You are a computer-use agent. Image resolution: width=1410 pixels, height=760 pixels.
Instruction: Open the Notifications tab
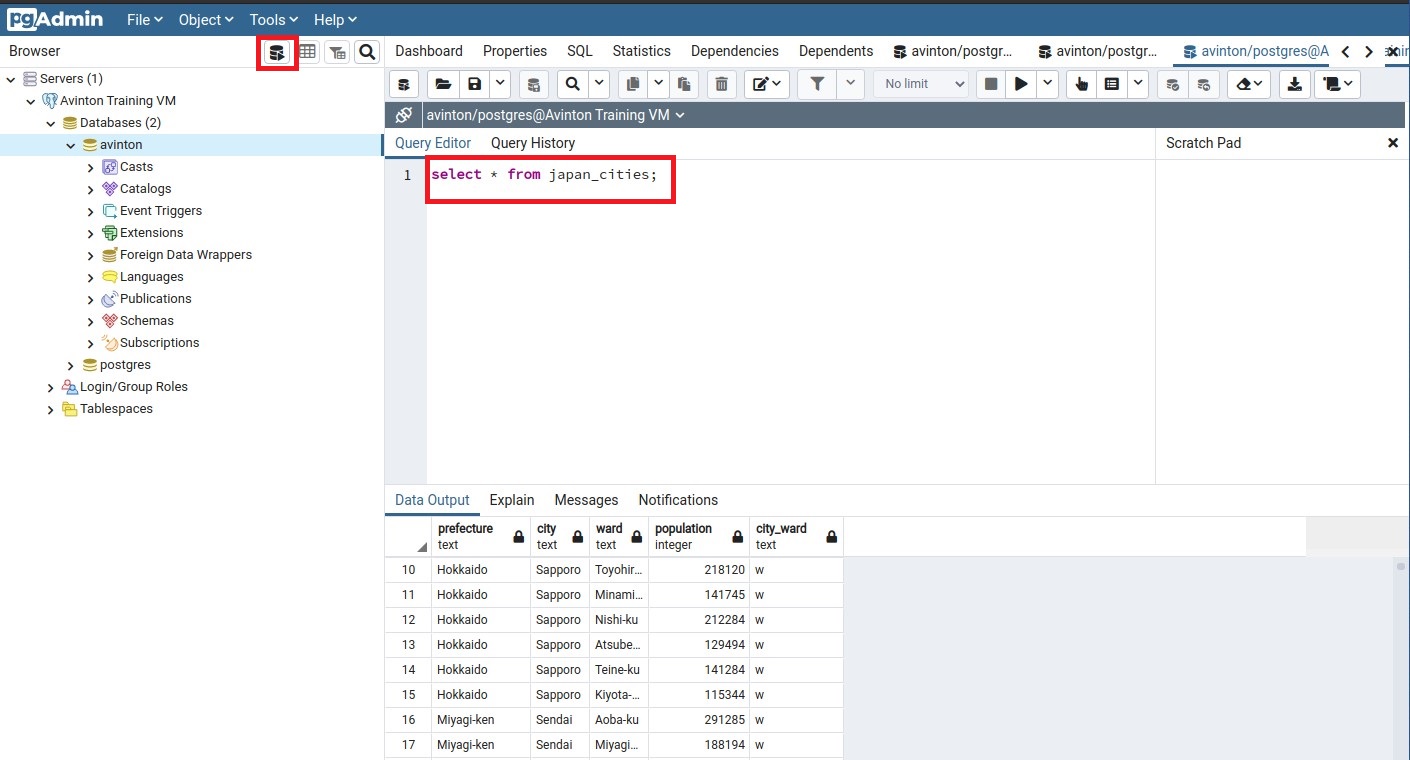pos(678,500)
